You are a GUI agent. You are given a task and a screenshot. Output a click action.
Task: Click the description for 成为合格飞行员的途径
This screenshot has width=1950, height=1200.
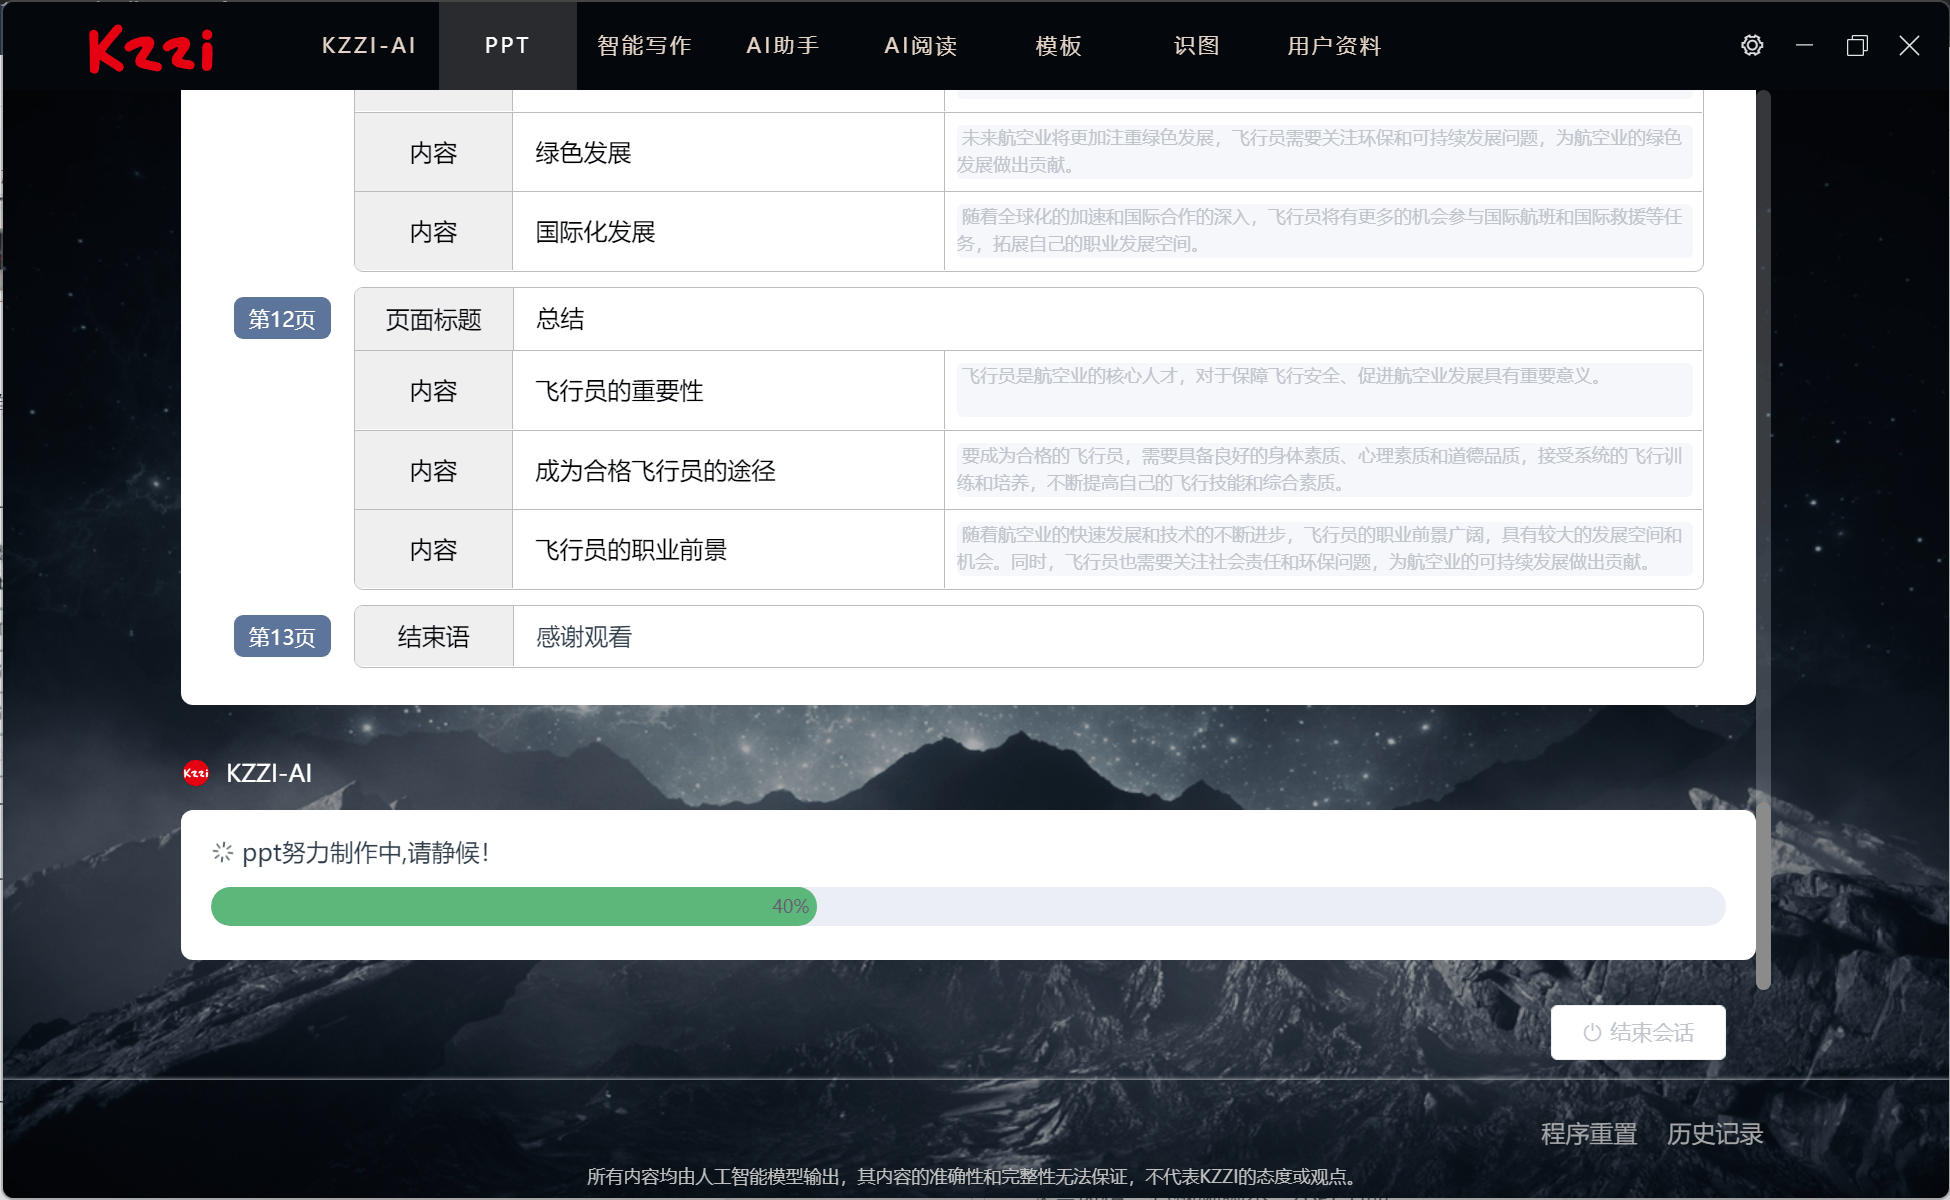pos(1324,470)
